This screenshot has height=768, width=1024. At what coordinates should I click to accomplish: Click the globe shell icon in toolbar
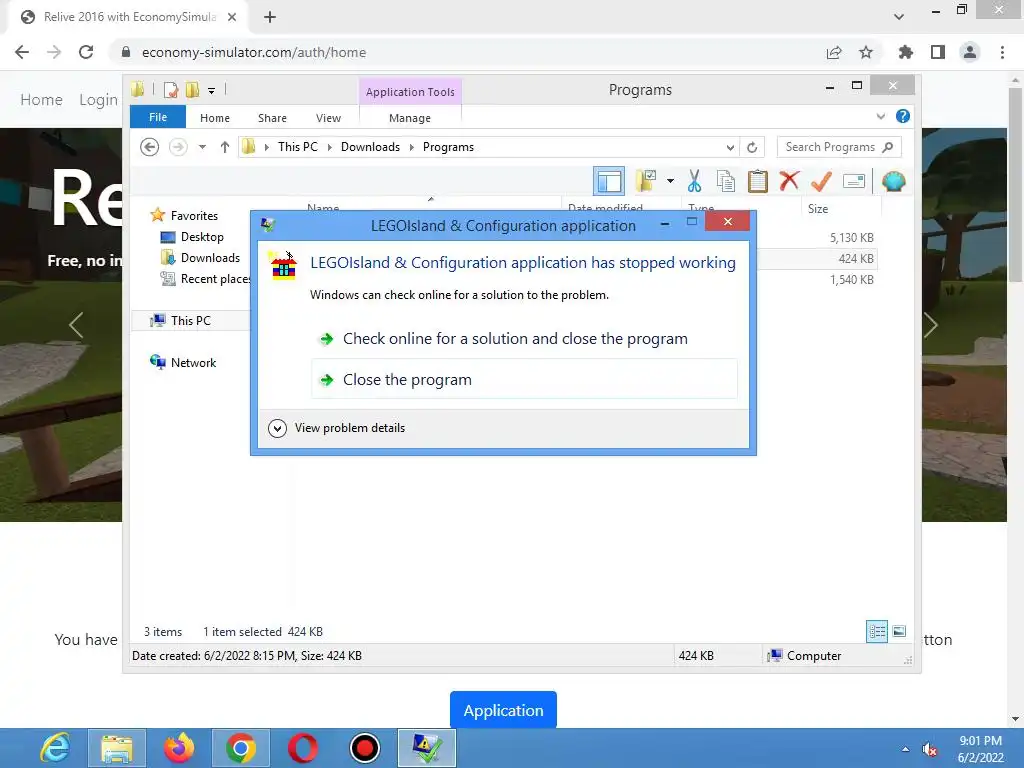[x=893, y=181]
